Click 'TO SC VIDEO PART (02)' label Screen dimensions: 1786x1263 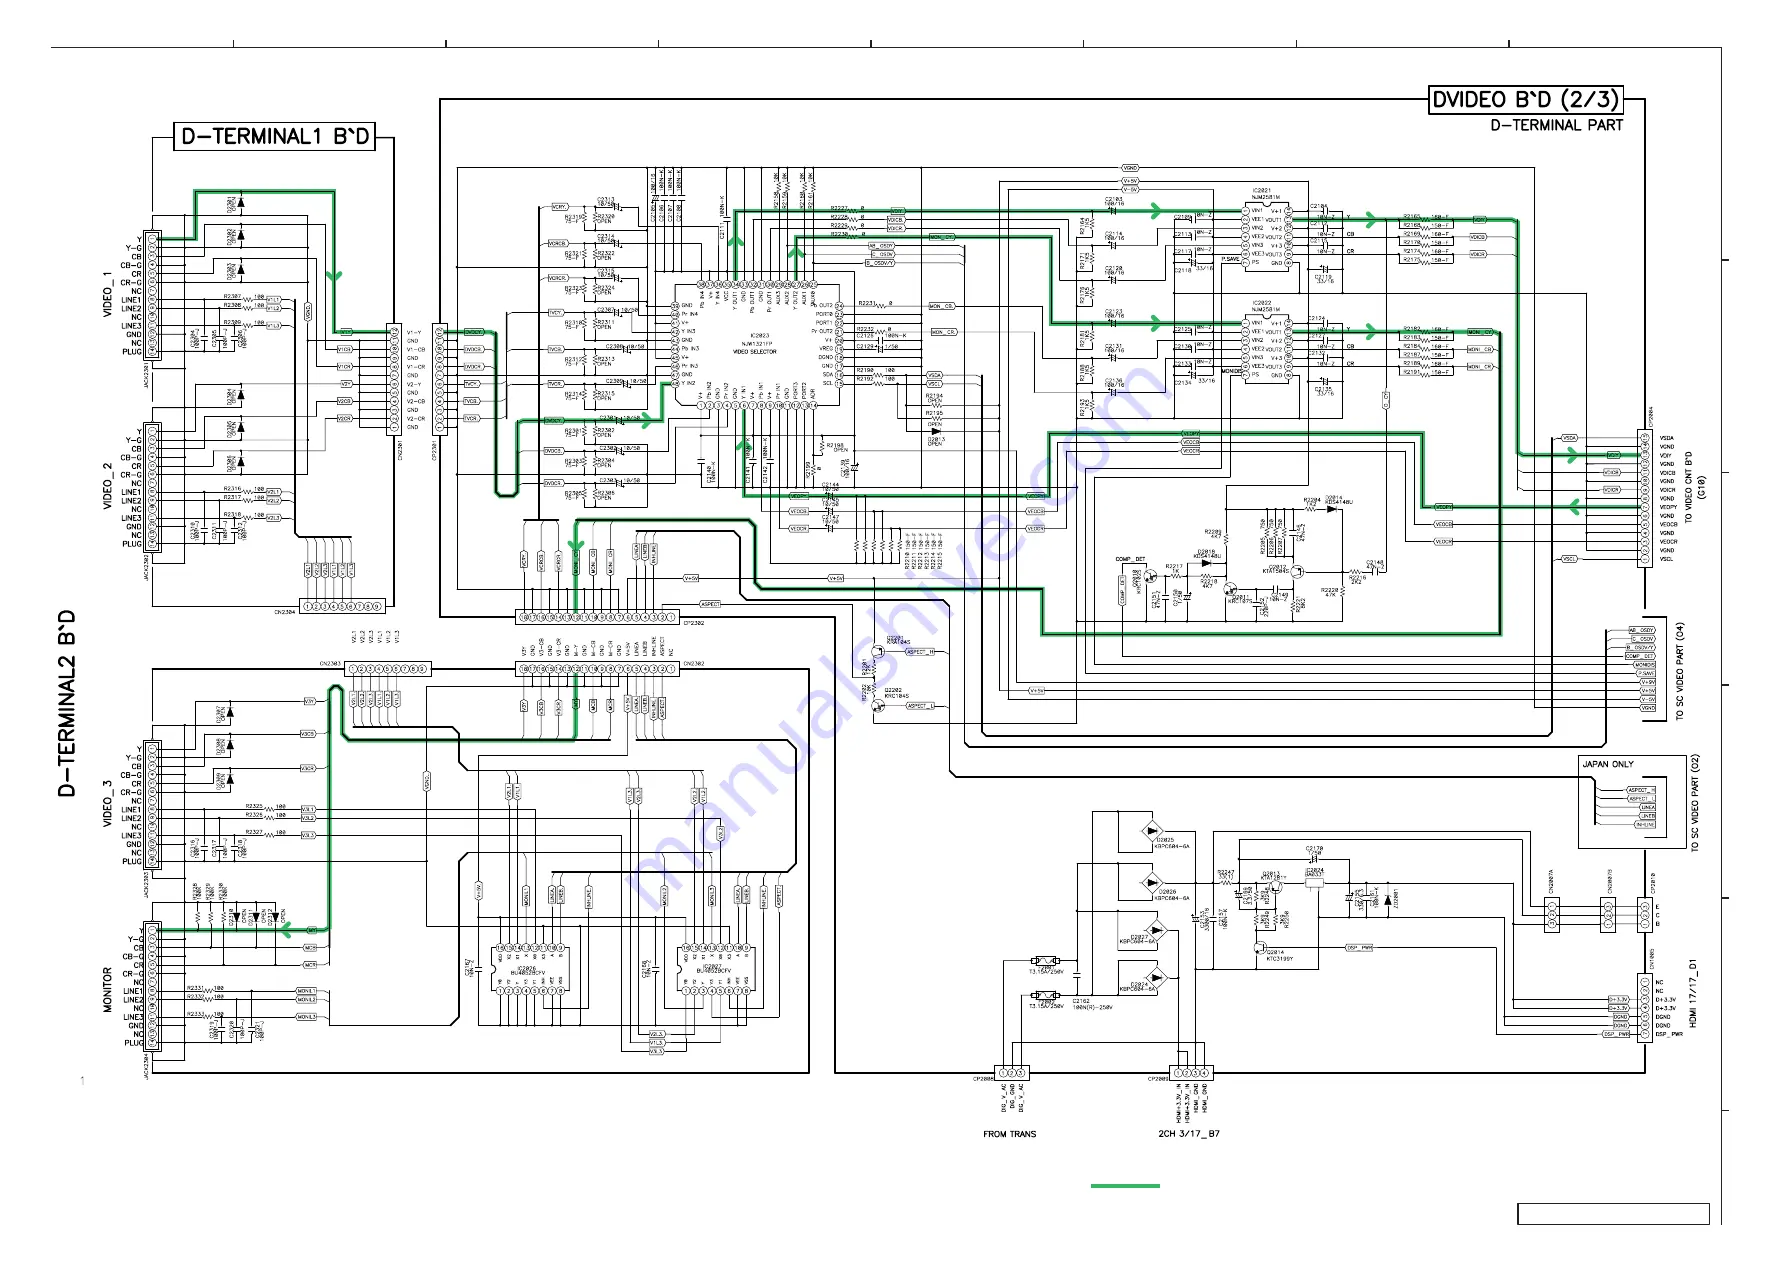pyautogui.click(x=1695, y=803)
